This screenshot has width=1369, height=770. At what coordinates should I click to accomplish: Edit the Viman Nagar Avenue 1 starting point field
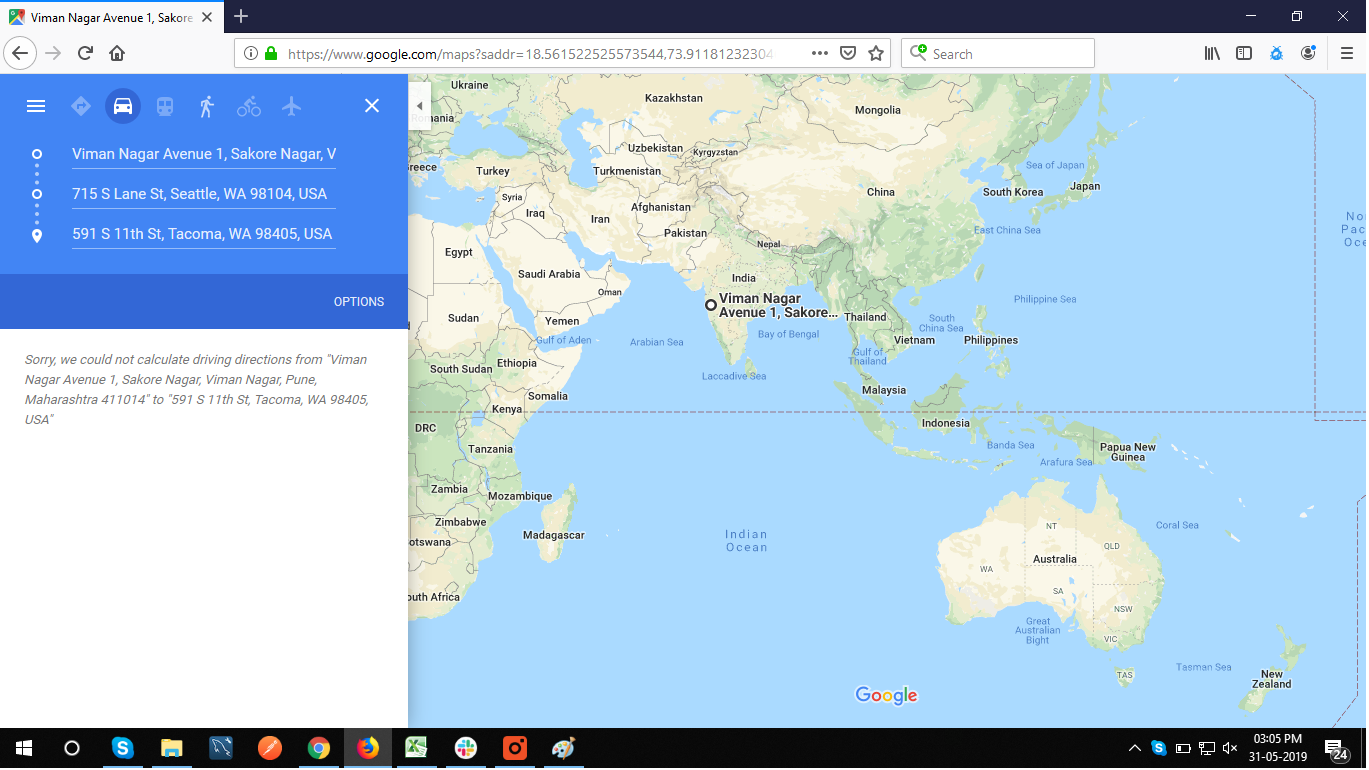(204, 154)
